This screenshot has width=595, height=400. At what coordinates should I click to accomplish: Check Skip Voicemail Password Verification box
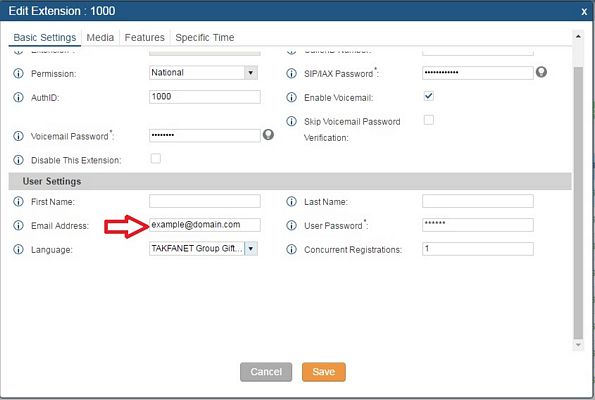click(428, 120)
